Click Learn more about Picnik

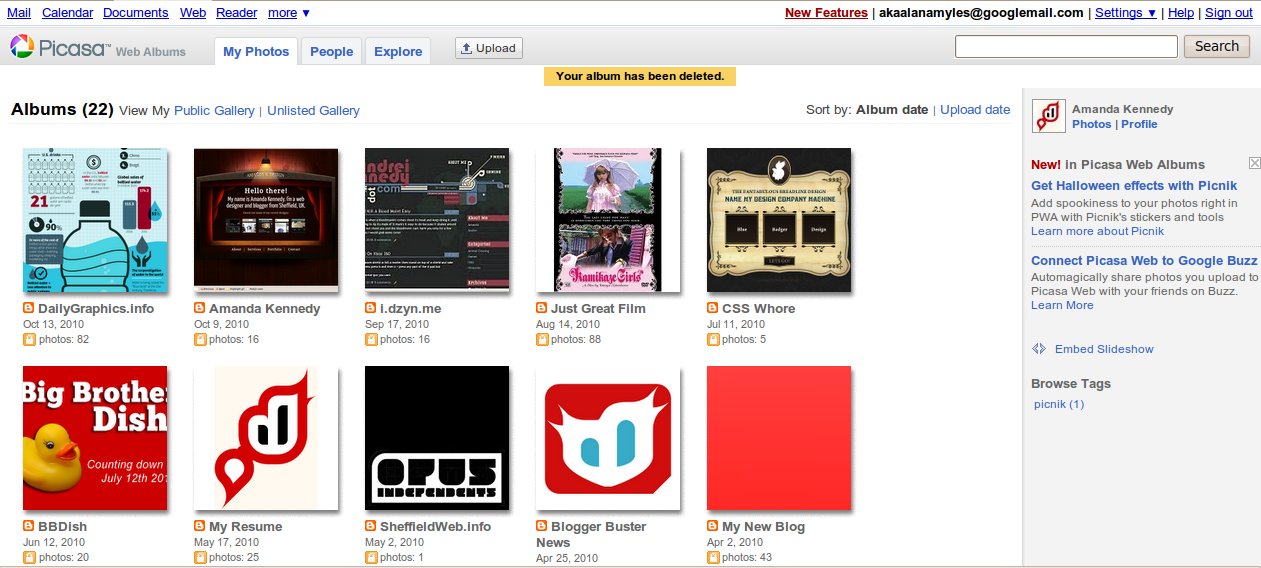(x=1097, y=231)
